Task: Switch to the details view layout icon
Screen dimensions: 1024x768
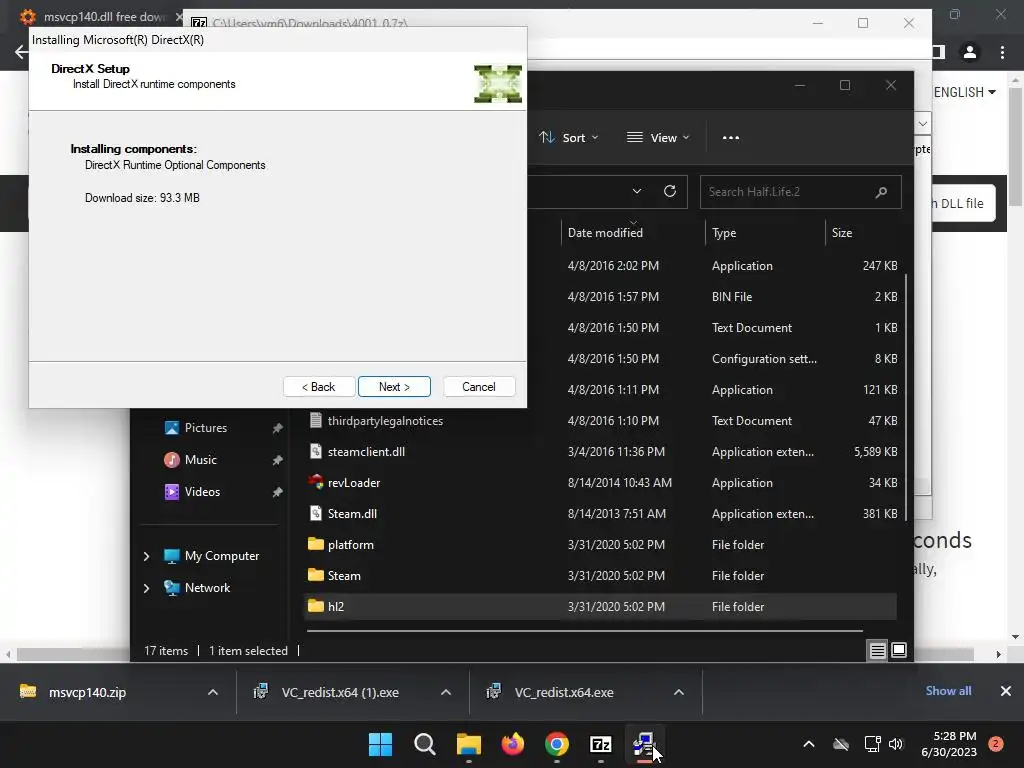Action: point(877,650)
